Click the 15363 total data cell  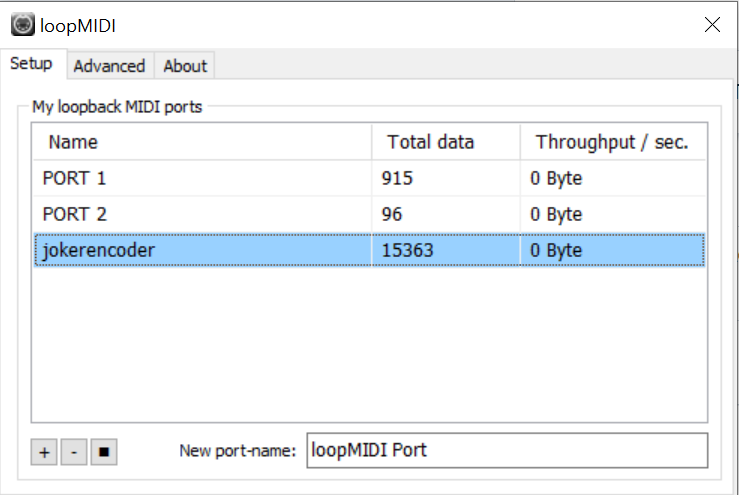pos(446,250)
